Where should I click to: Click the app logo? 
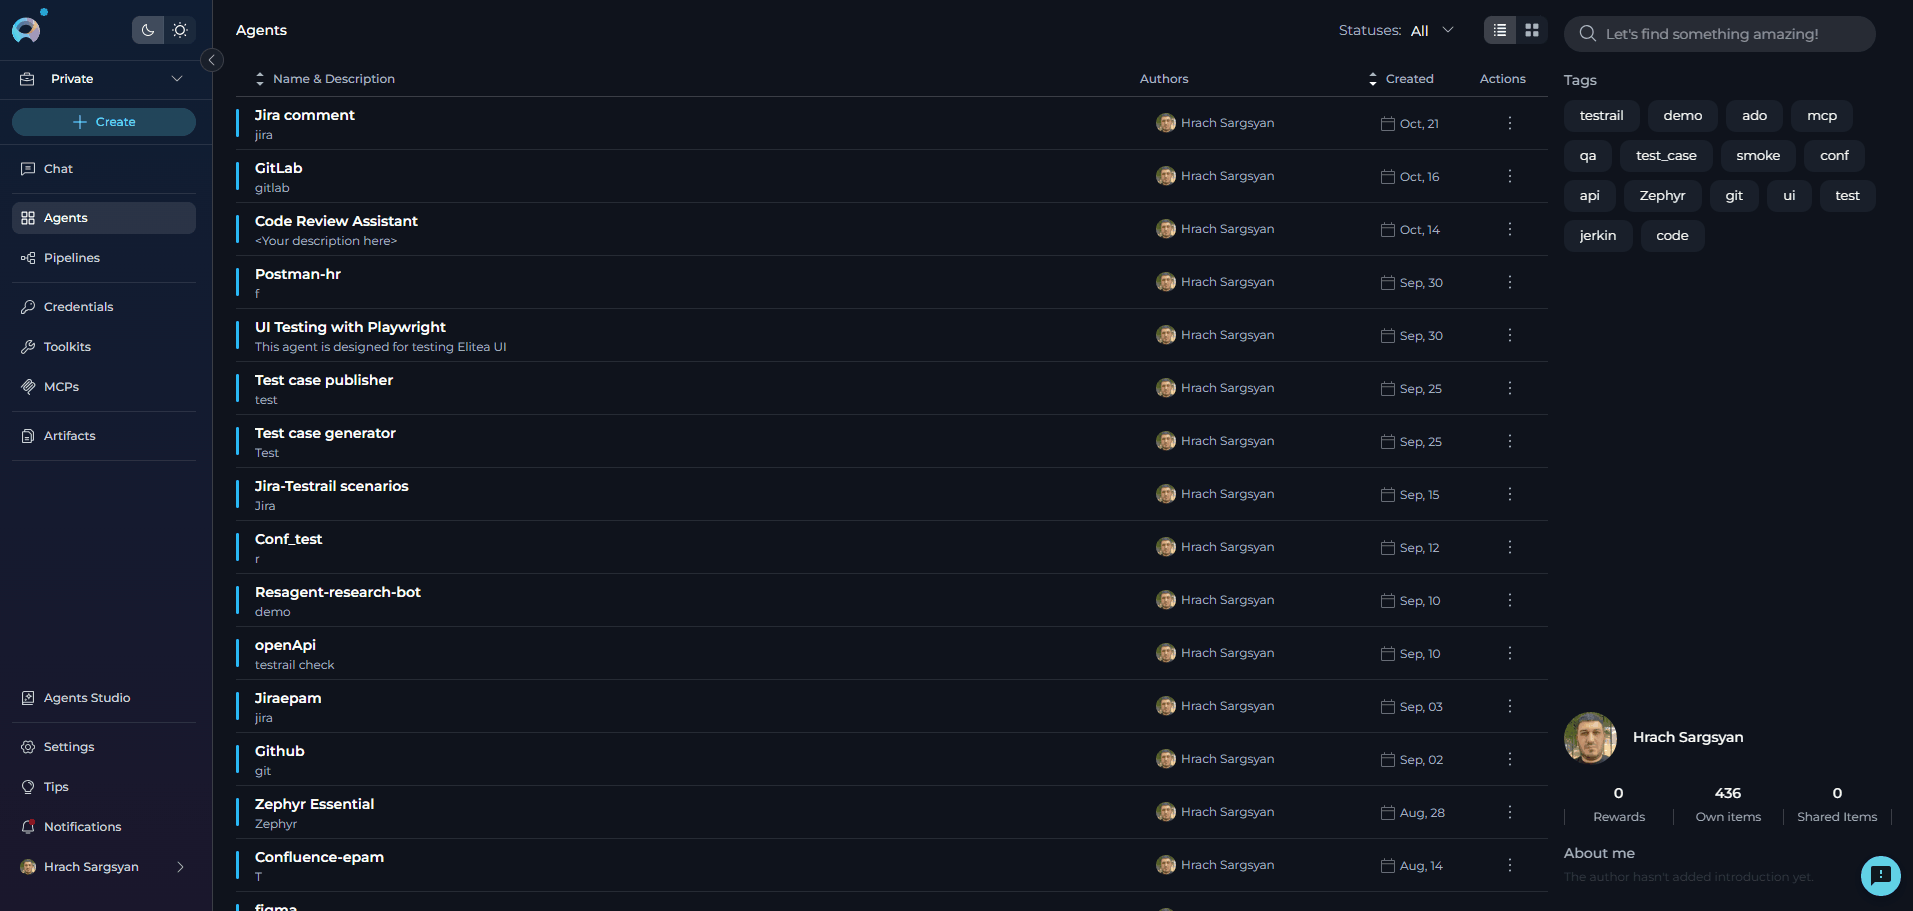pyautogui.click(x=26, y=30)
